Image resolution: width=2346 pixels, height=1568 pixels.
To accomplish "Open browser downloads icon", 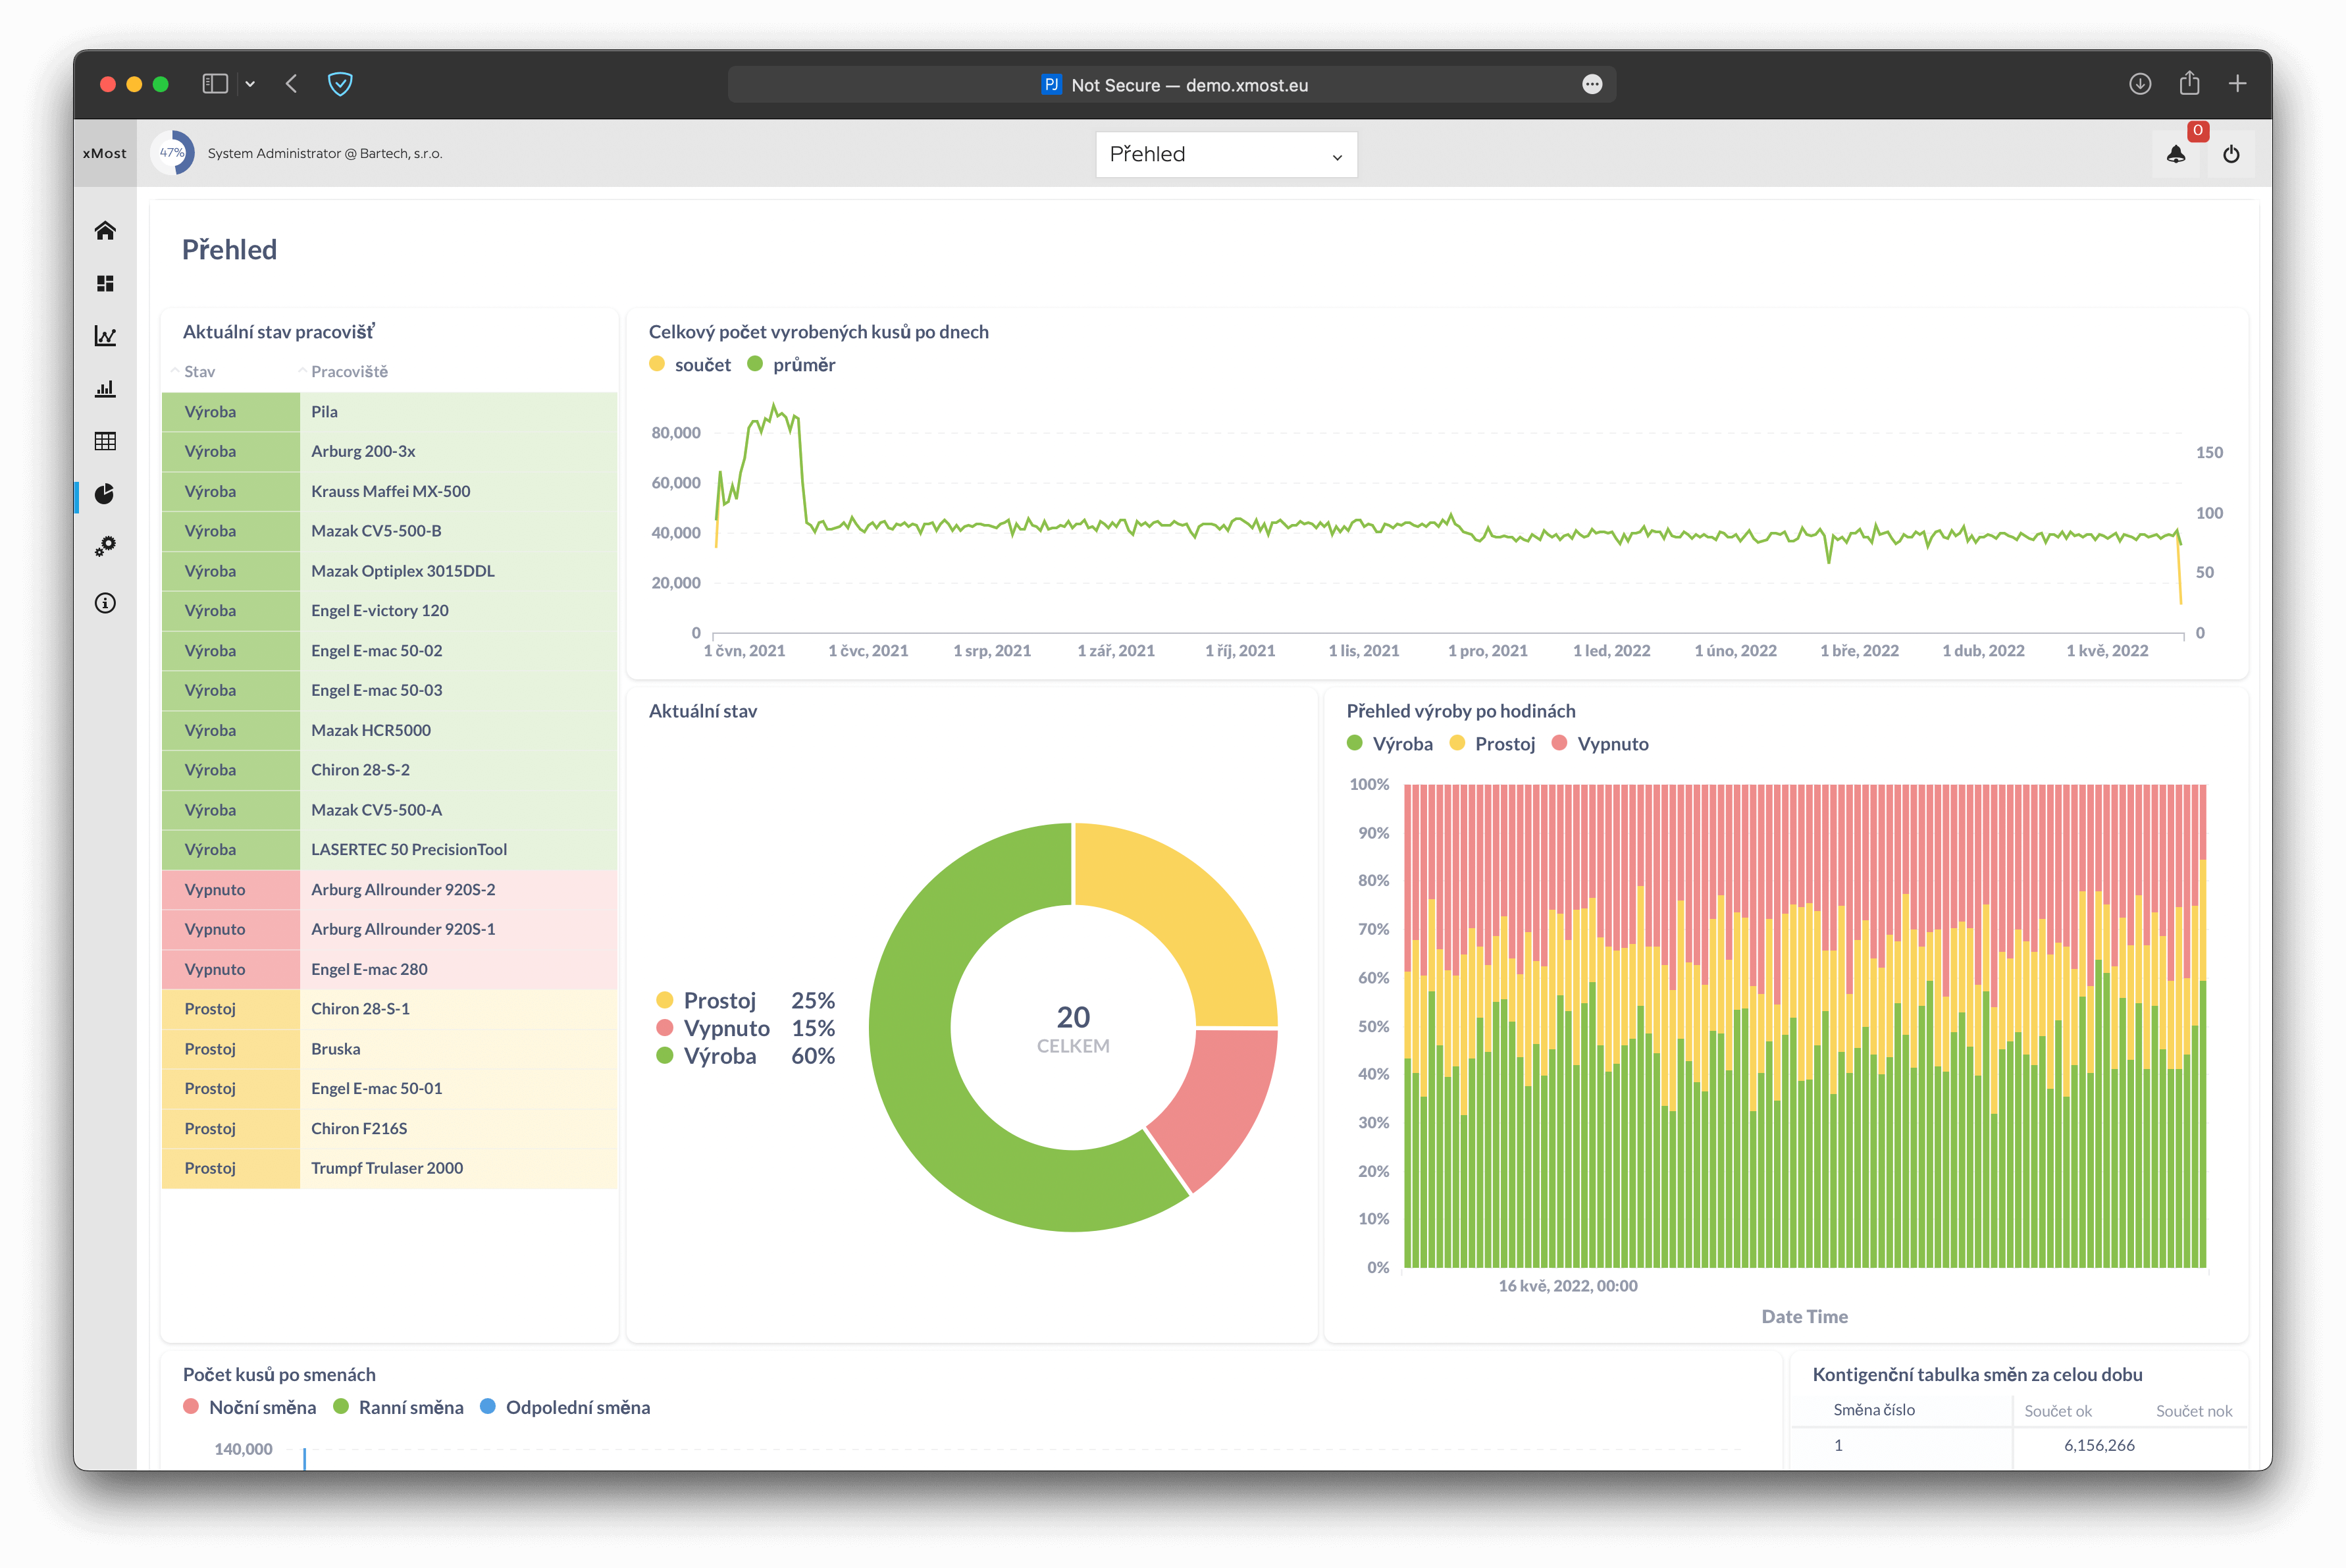I will tap(2140, 84).
